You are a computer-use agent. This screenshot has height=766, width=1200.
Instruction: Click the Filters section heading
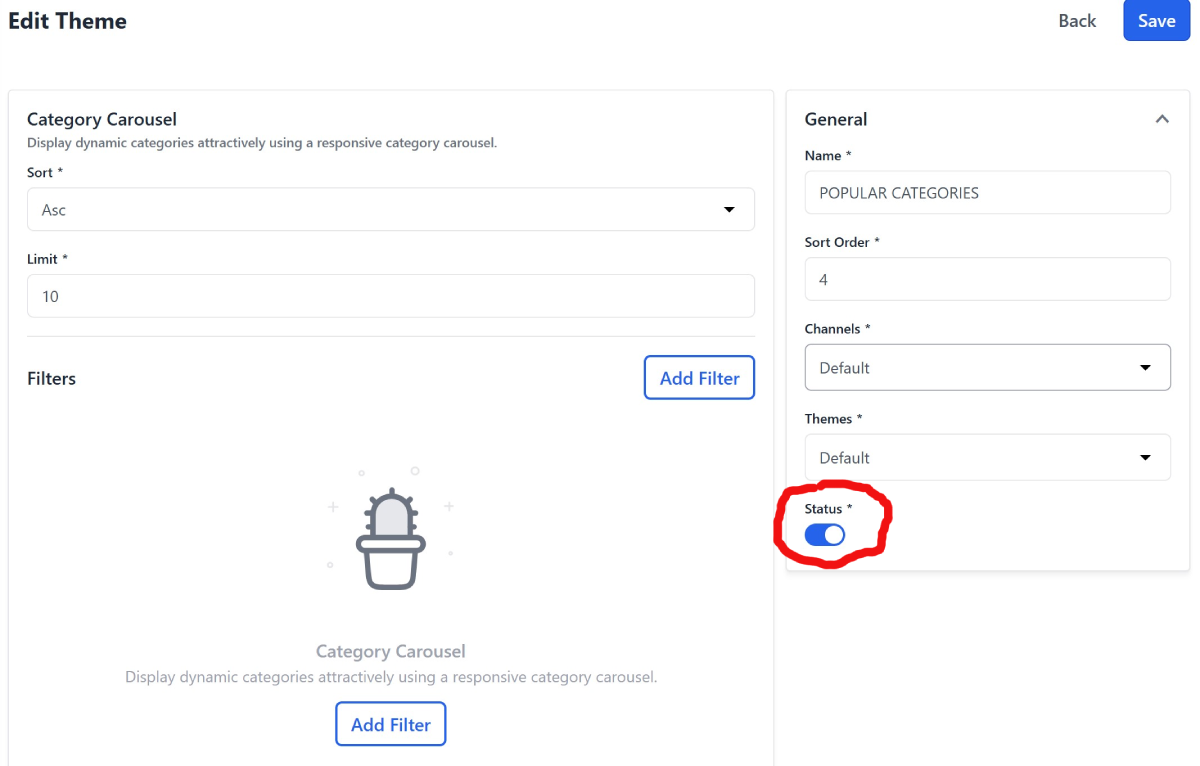coord(52,379)
